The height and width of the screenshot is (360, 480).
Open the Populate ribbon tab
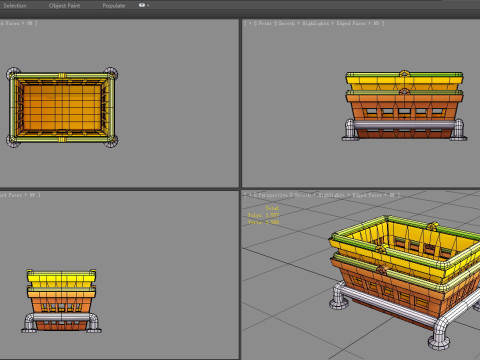click(114, 6)
